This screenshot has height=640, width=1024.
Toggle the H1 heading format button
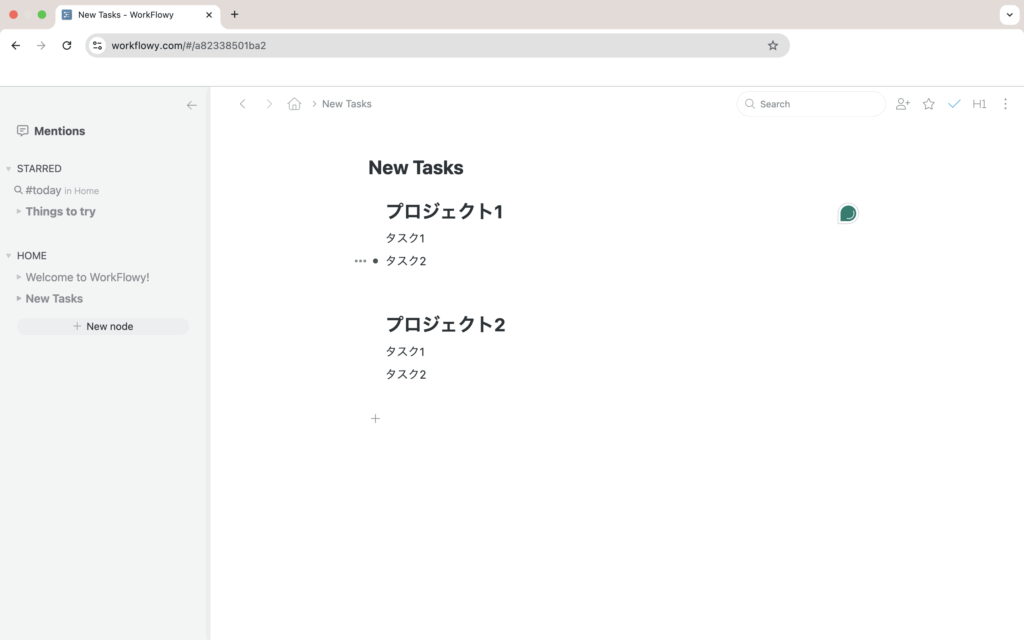[x=979, y=104]
